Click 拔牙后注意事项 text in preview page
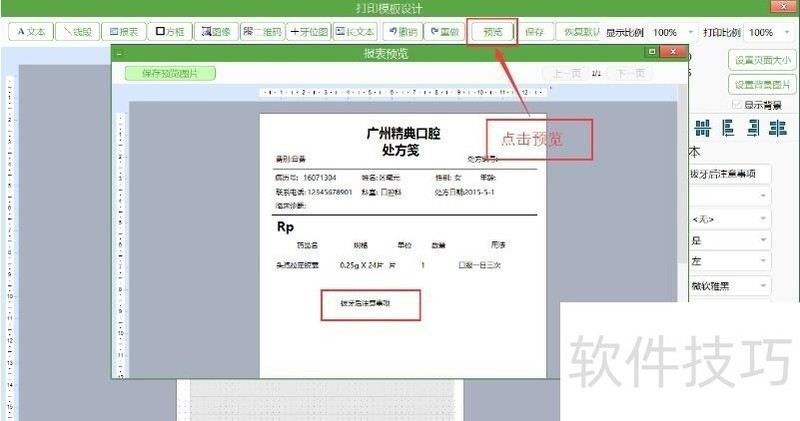This screenshot has width=800, height=421. 365,303
